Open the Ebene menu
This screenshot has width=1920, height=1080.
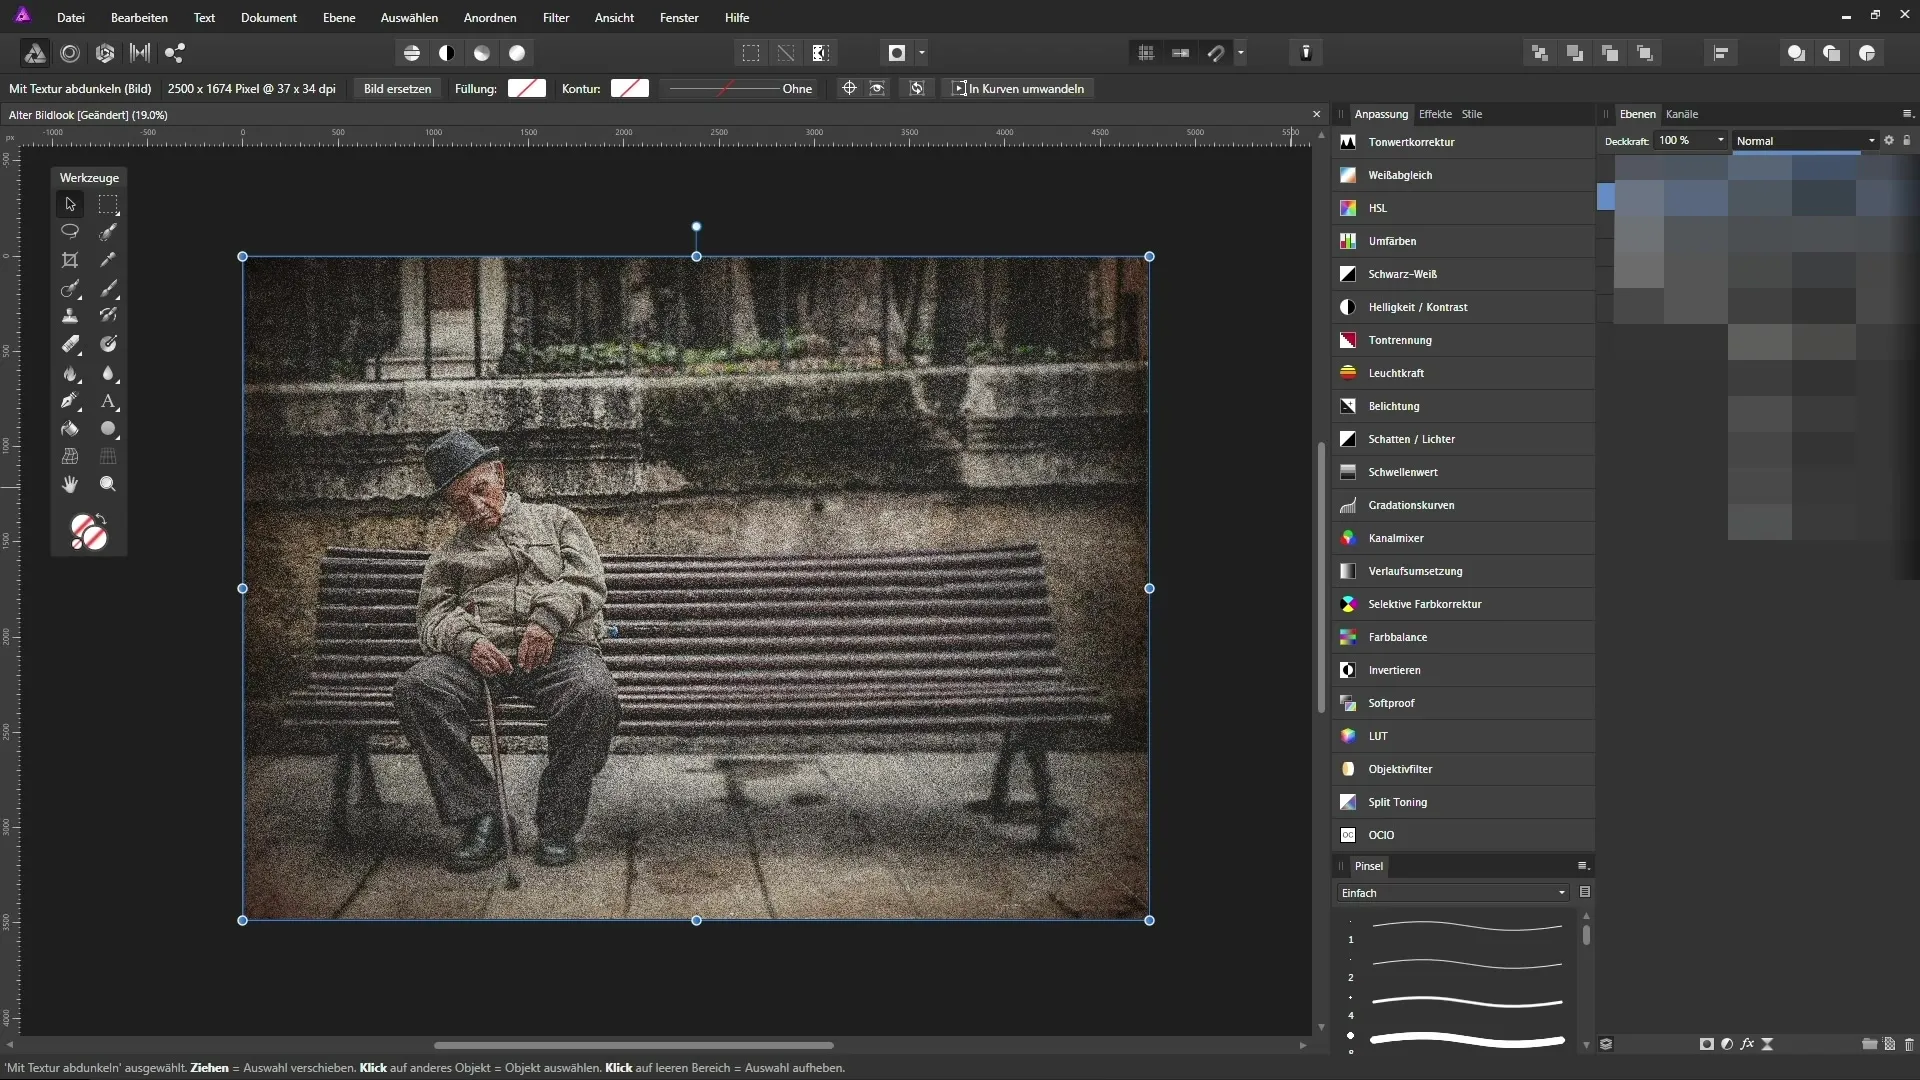point(339,18)
